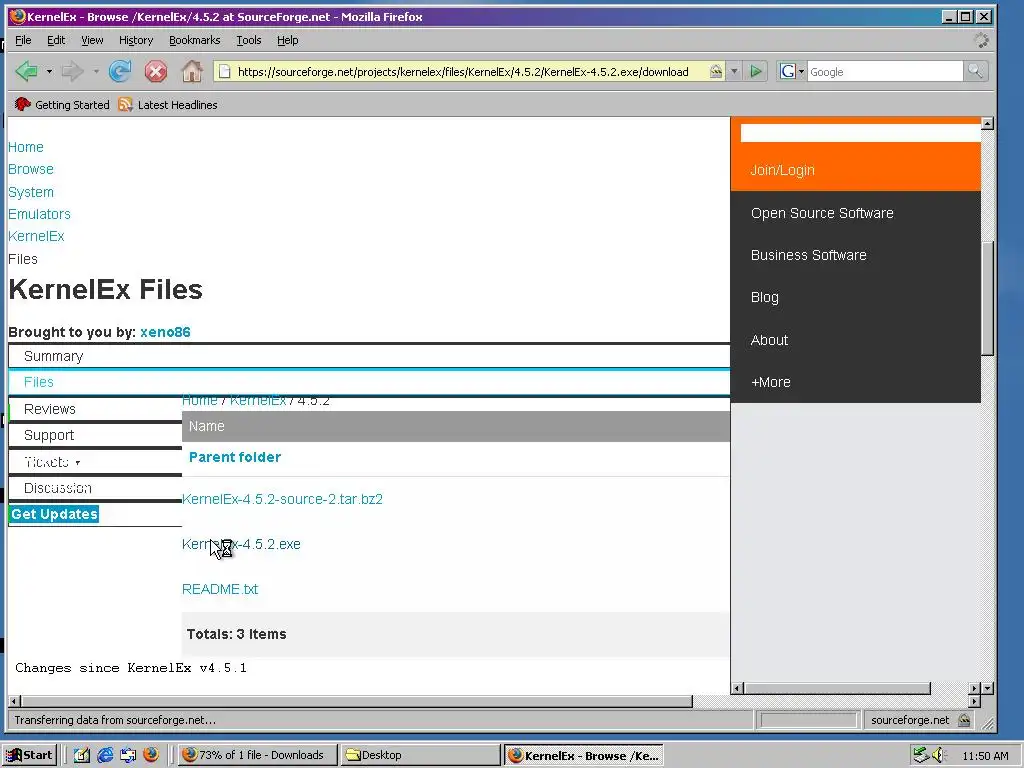Click into the Google search field
The width and height of the screenshot is (1024, 768).
[884, 71]
